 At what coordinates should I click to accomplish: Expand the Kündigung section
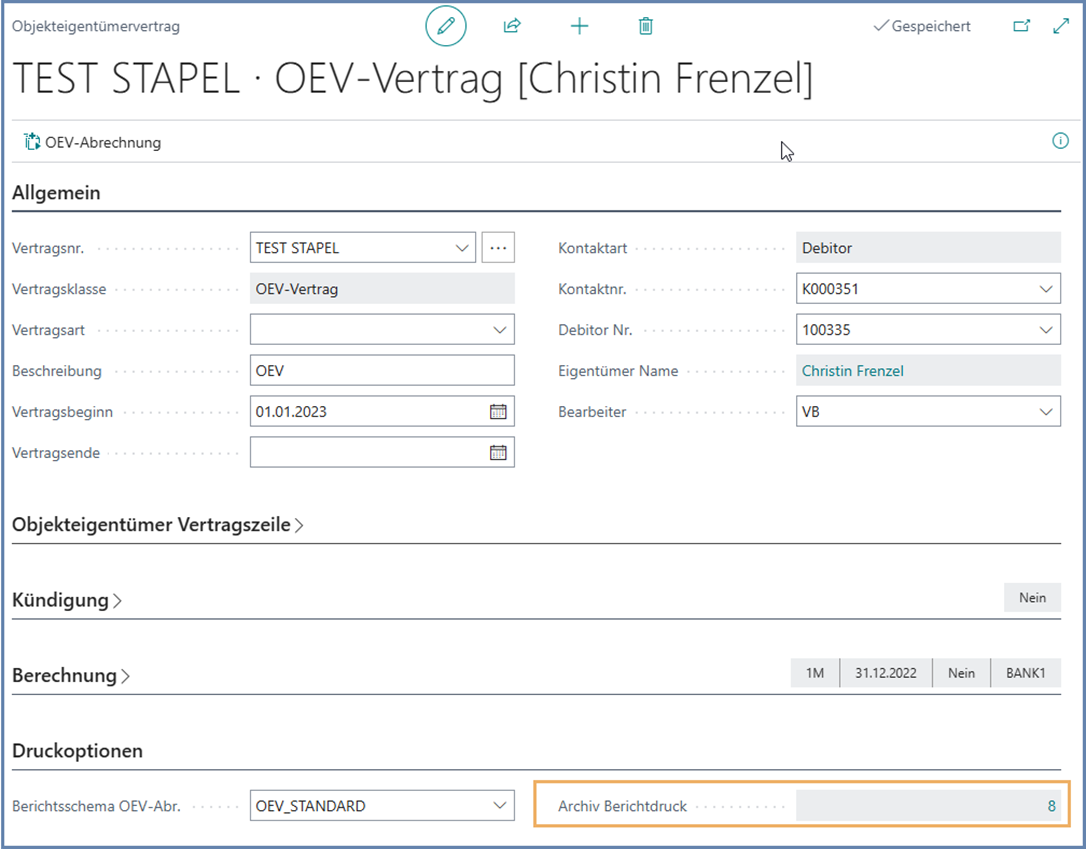point(67,601)
